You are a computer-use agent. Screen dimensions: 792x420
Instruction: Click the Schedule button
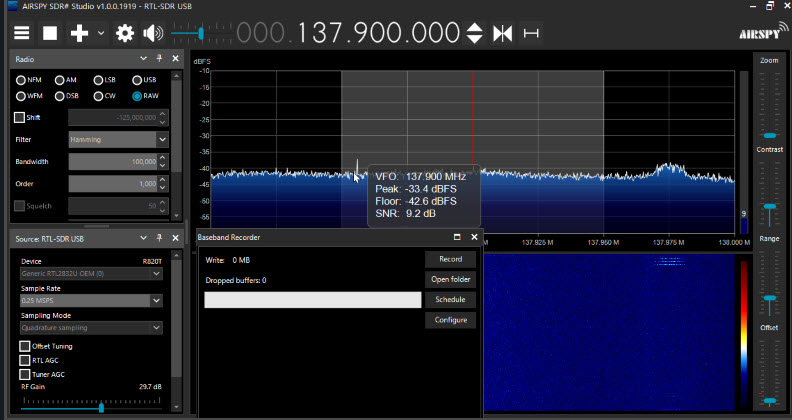pyautogui.click(x=451, y=300)
